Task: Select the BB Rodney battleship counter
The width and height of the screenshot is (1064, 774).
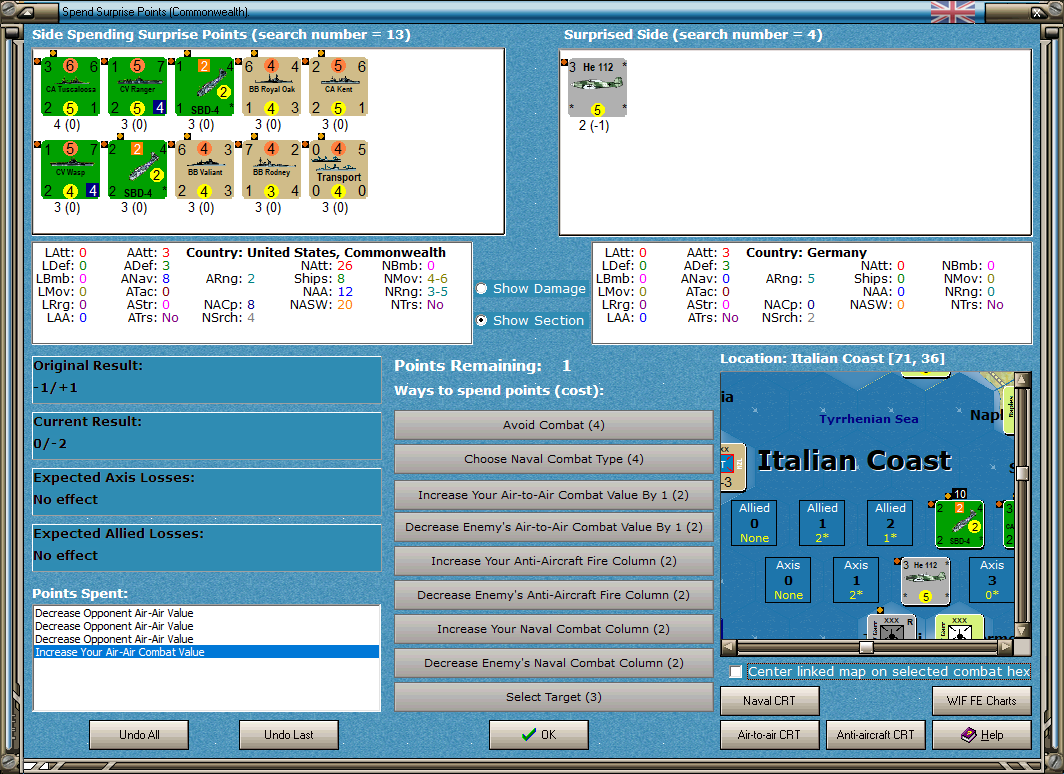Action: click(271, 170)
